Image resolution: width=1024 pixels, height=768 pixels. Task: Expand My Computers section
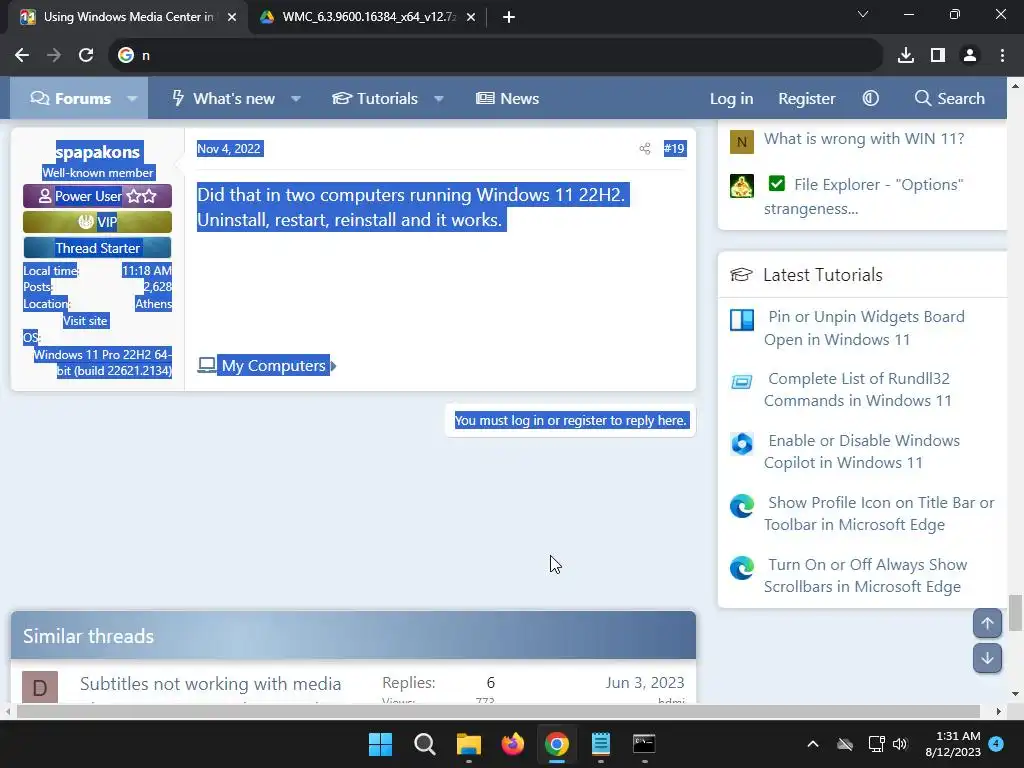tap(267, 366)
